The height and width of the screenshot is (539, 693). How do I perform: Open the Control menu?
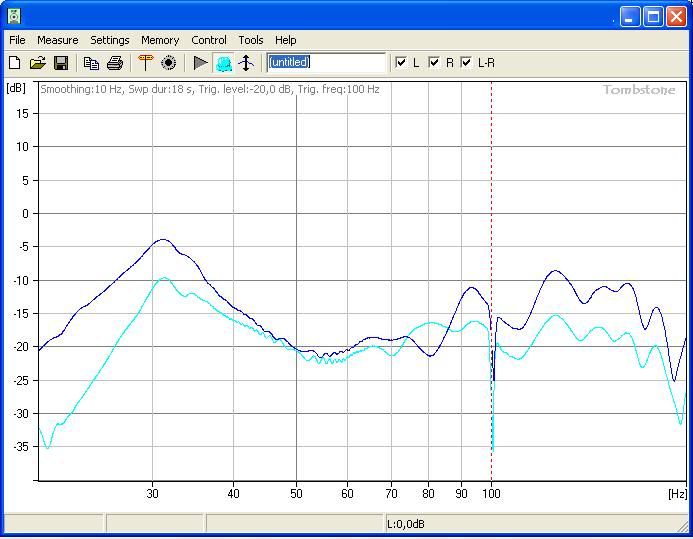click(209, 40)
